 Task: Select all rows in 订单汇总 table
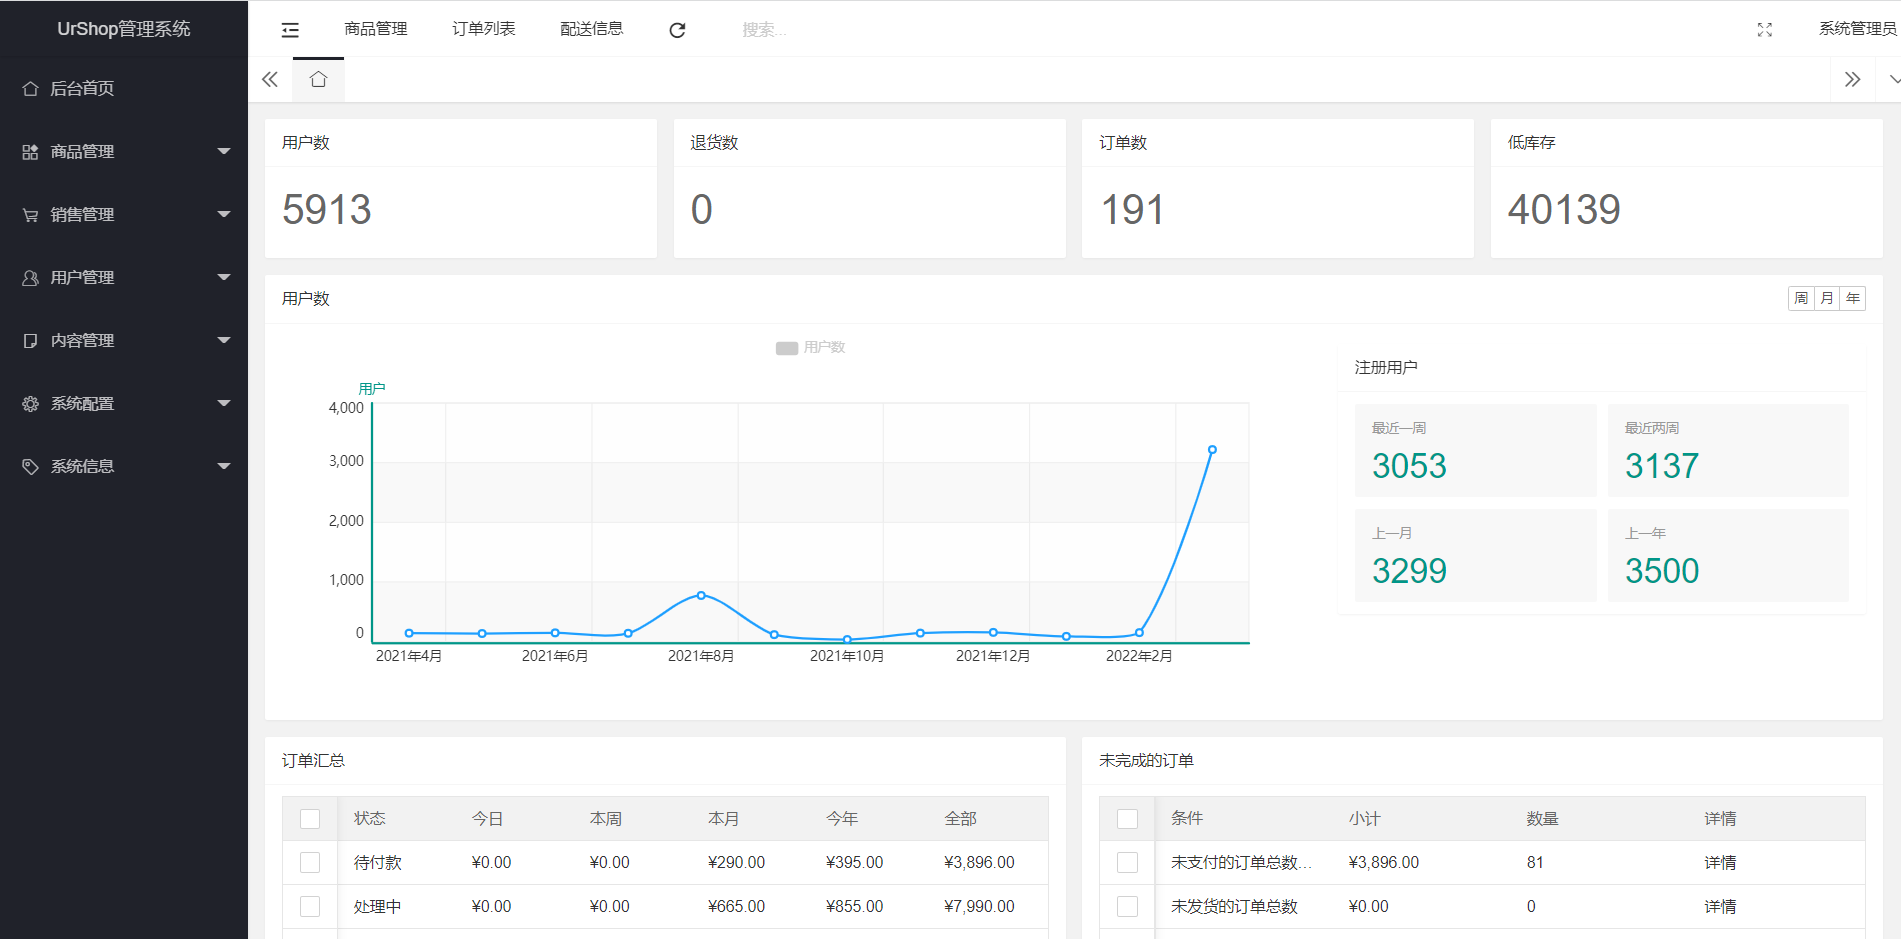(310, 819)
